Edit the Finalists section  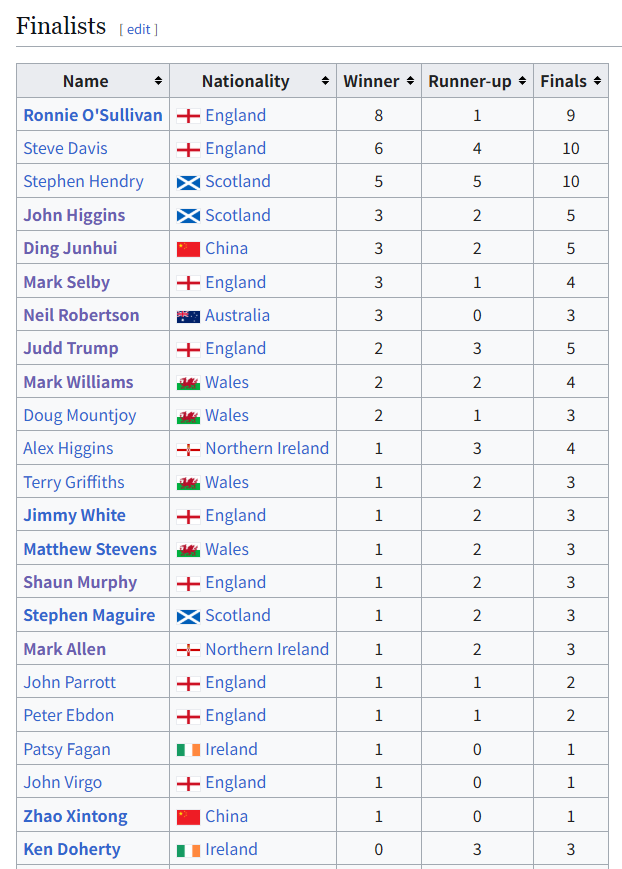coord(139,29)
